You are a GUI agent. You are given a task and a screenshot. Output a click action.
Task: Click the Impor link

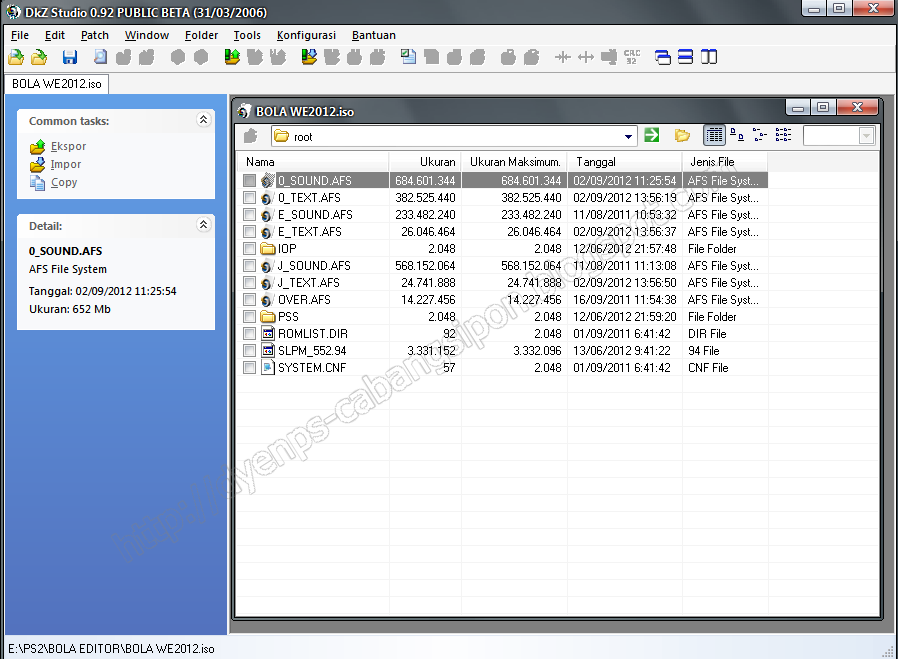(x=65, y=164)
